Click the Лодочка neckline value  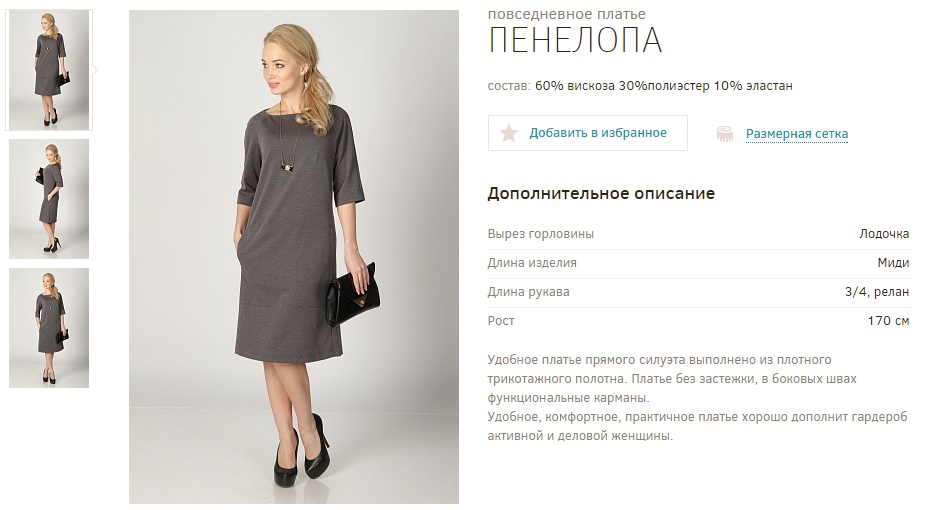pyautogui.click(x=884, y=234)
